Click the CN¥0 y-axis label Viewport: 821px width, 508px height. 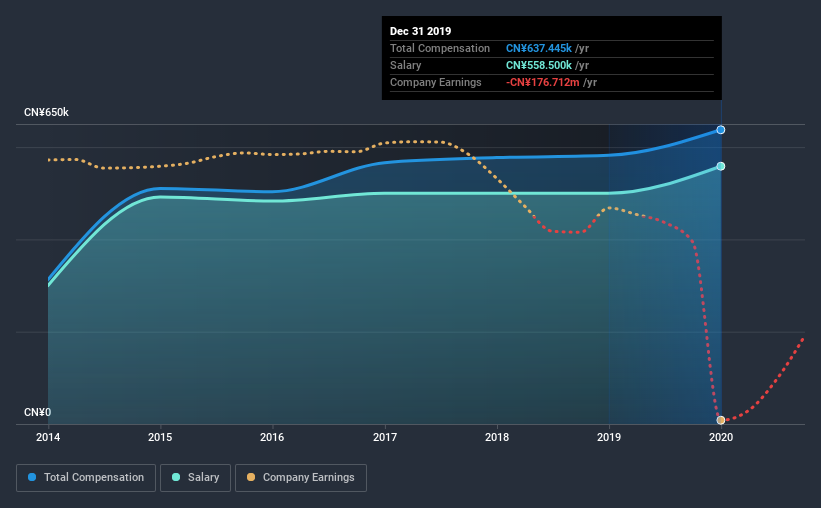(38, 413)
